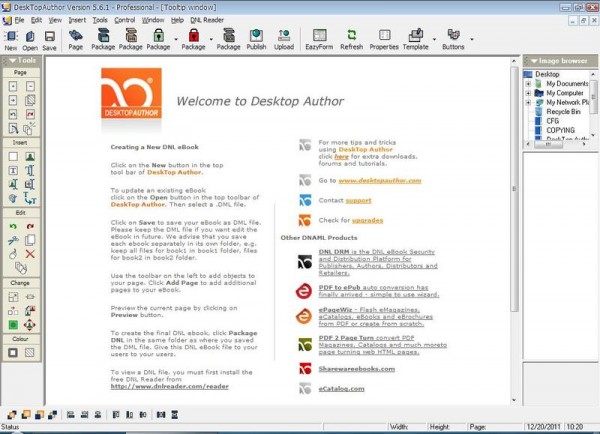This screenshot has width=600, height=434.
Task: Expand the My Computer tree node
Action: [x=528, y=93]
